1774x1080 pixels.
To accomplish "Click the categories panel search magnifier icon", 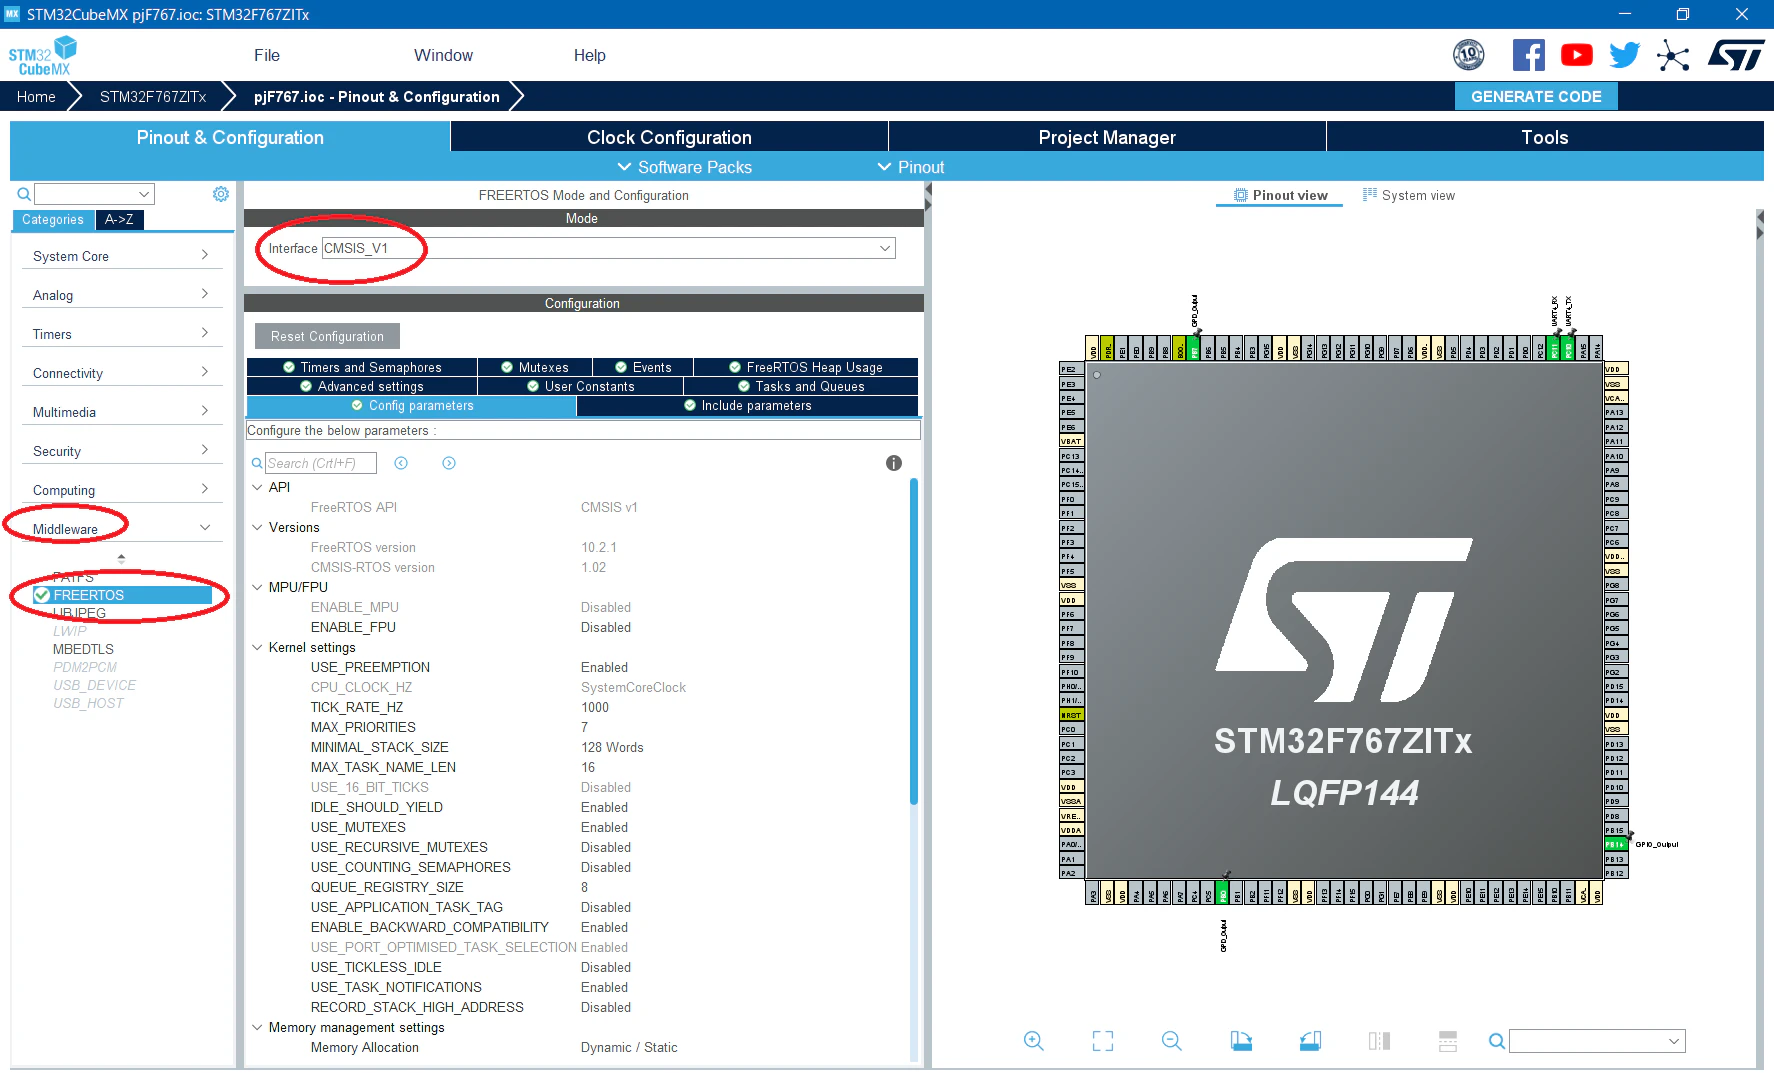I will tap(24, 194).
